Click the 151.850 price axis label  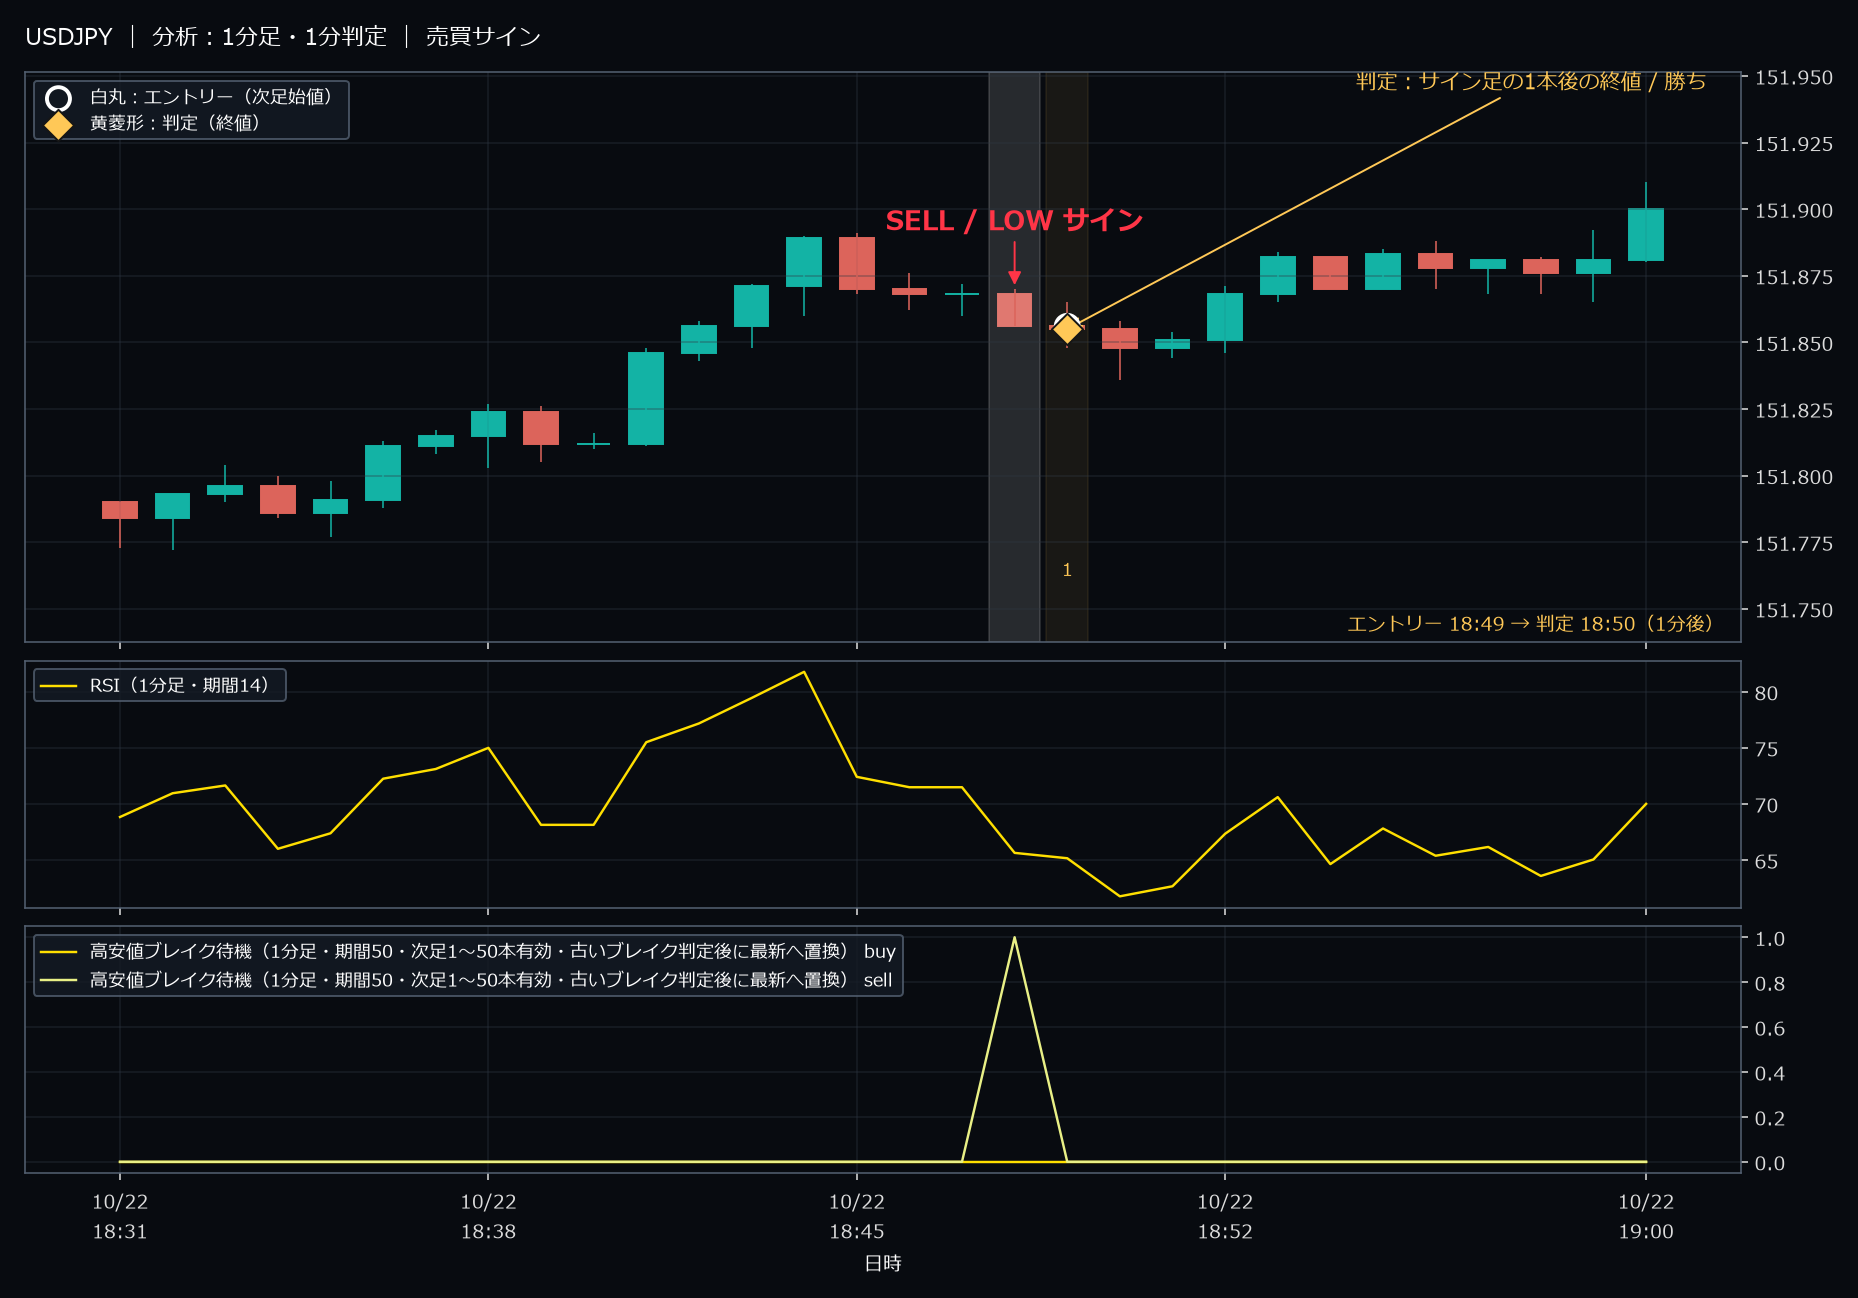pyautogui.click(x=1794, y=343)
